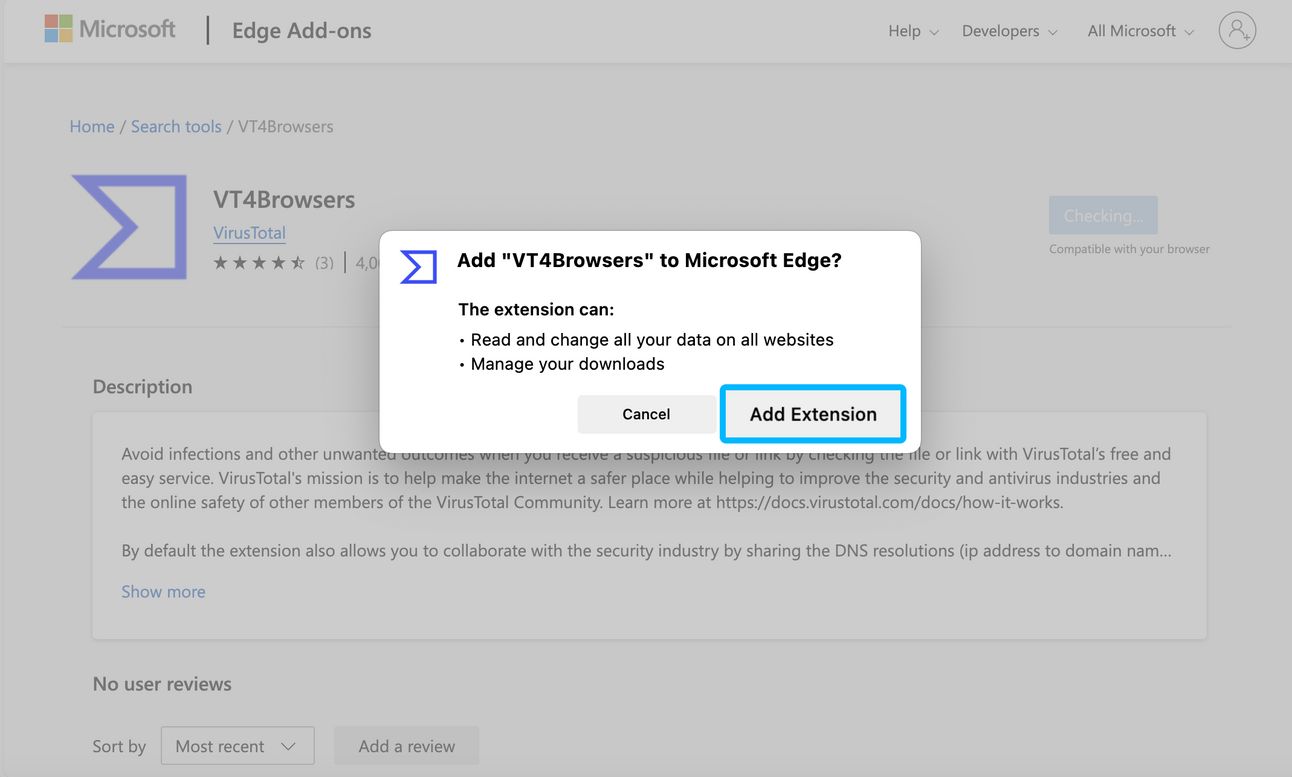
Task: Go to Search tools breadcrumb
Action: 176,127
